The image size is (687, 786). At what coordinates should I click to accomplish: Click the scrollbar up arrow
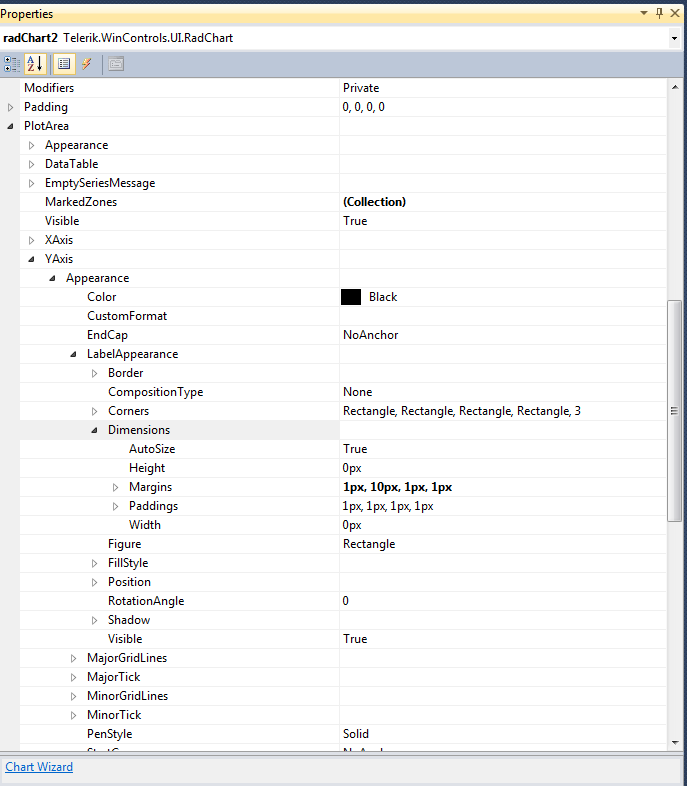tap(675, 87)
